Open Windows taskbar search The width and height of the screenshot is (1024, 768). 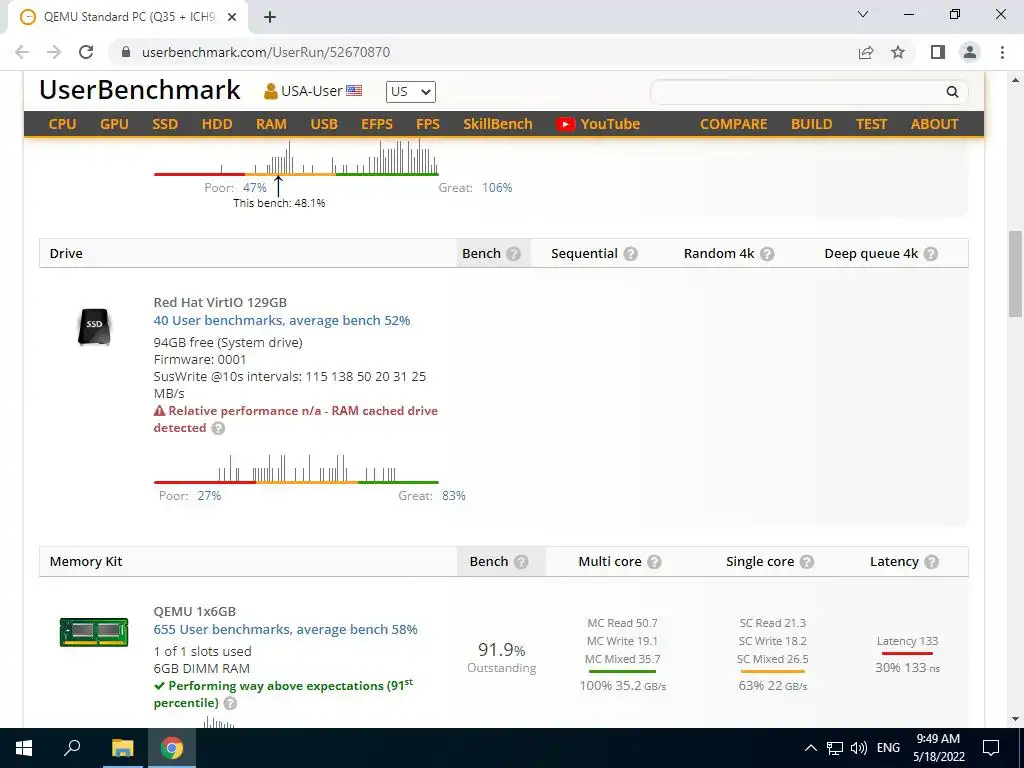point(72,748)
